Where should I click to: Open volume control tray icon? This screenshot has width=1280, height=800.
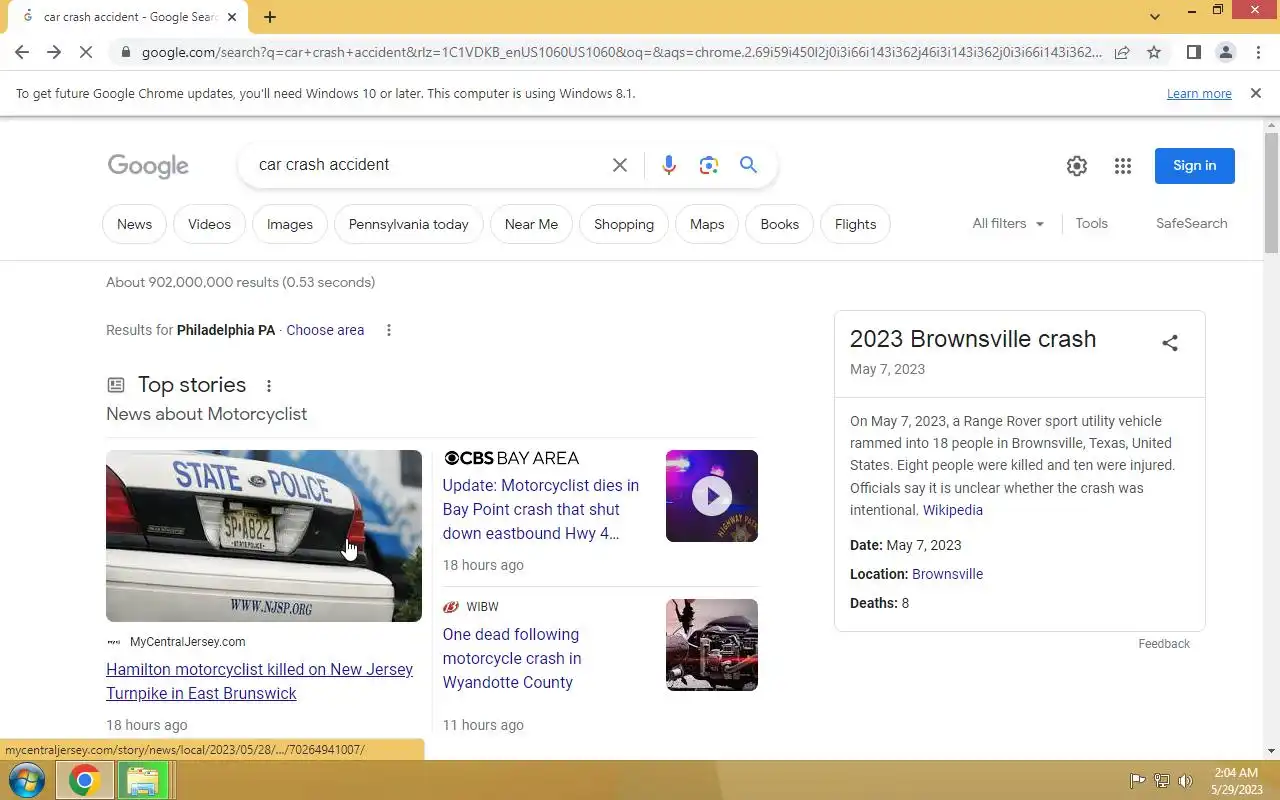[1186, 781]
